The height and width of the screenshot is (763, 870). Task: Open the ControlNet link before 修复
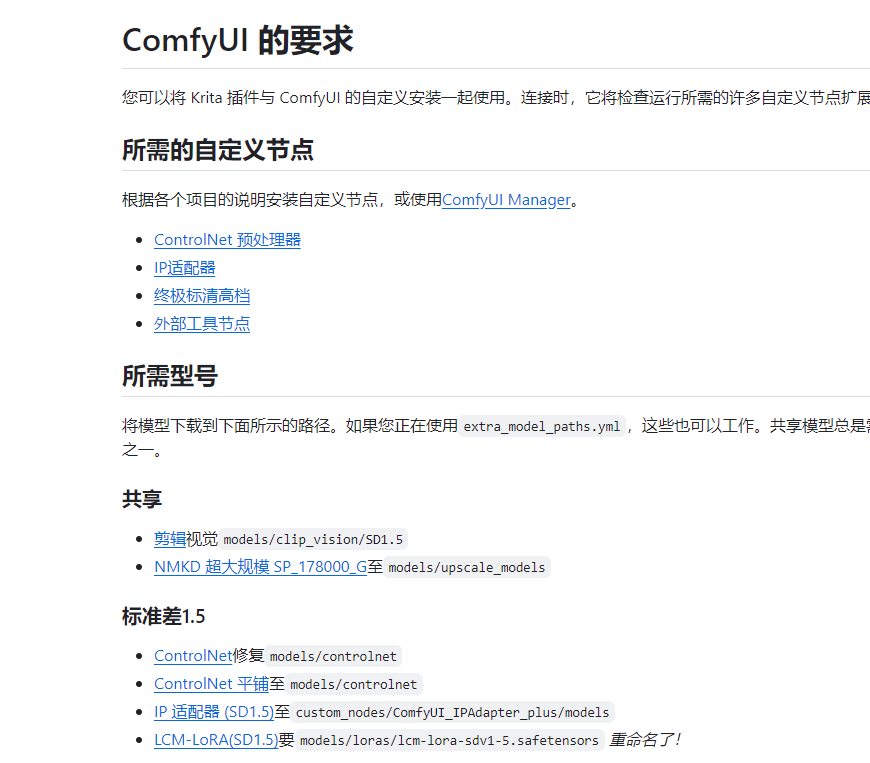click(193, 656)
